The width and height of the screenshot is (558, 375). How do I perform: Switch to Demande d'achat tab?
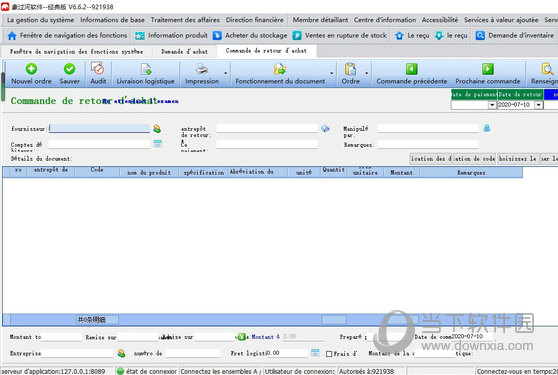[x=184, y=52]
